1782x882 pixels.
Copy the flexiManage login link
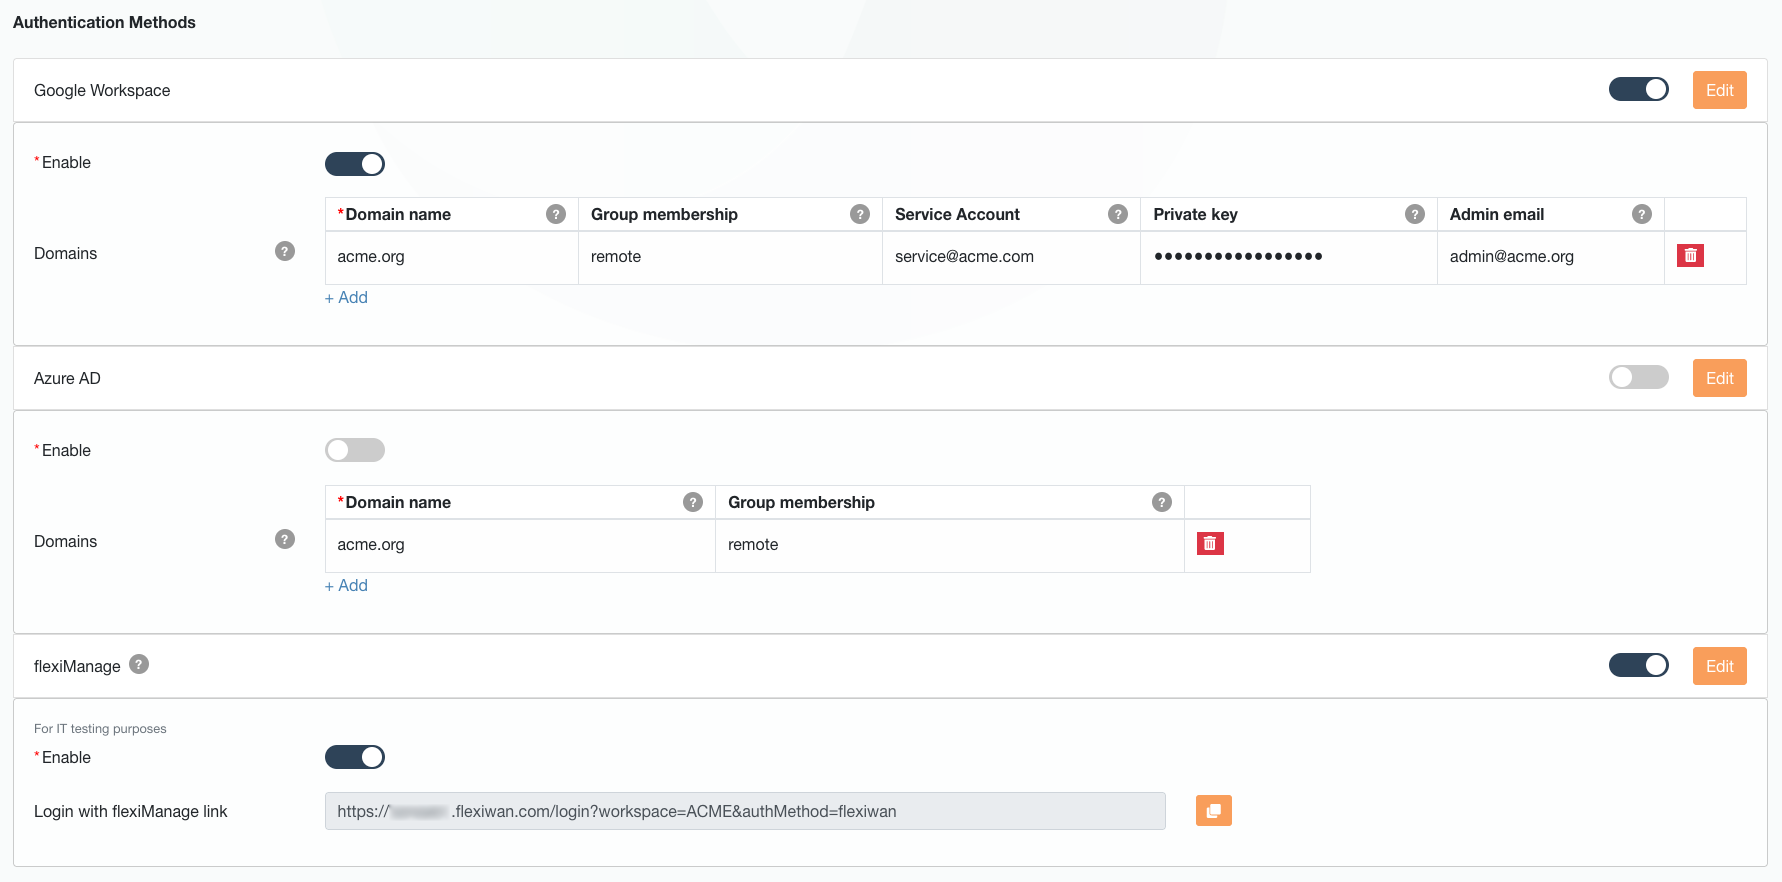[x=1213, y=811]
